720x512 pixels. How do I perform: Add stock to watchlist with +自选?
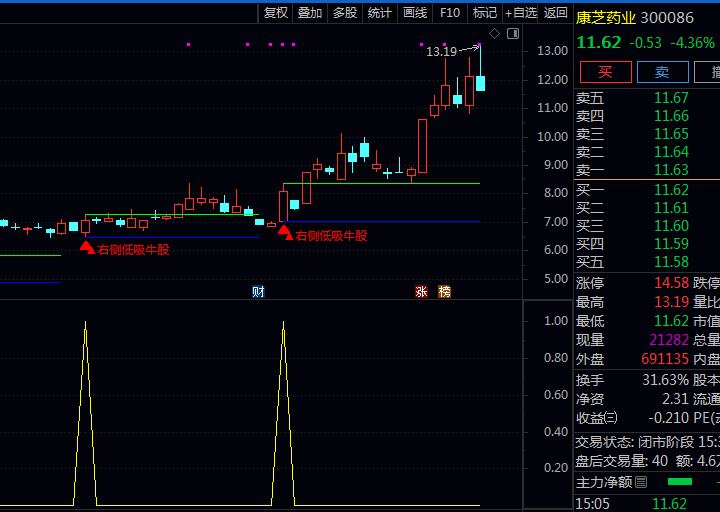click(x=521, y=12)
